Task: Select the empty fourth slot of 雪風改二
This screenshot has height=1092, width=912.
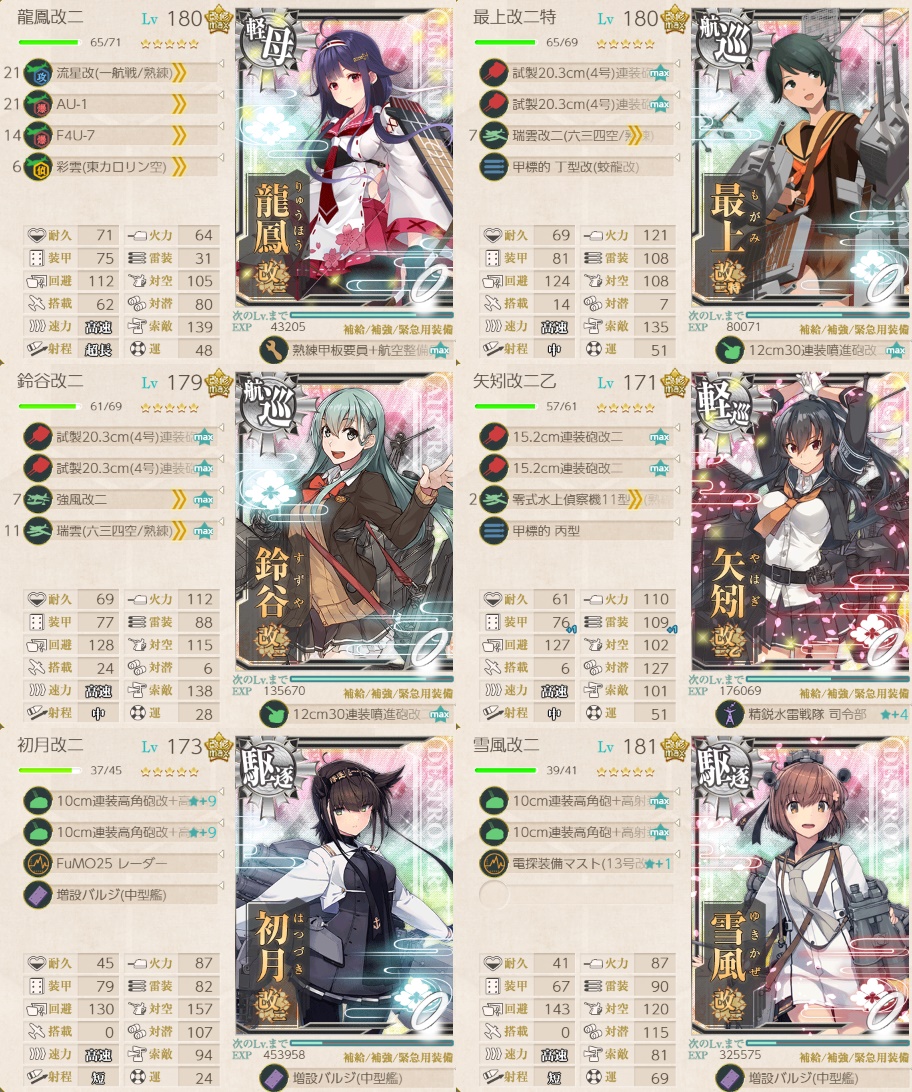Action: tap(576, 895)
